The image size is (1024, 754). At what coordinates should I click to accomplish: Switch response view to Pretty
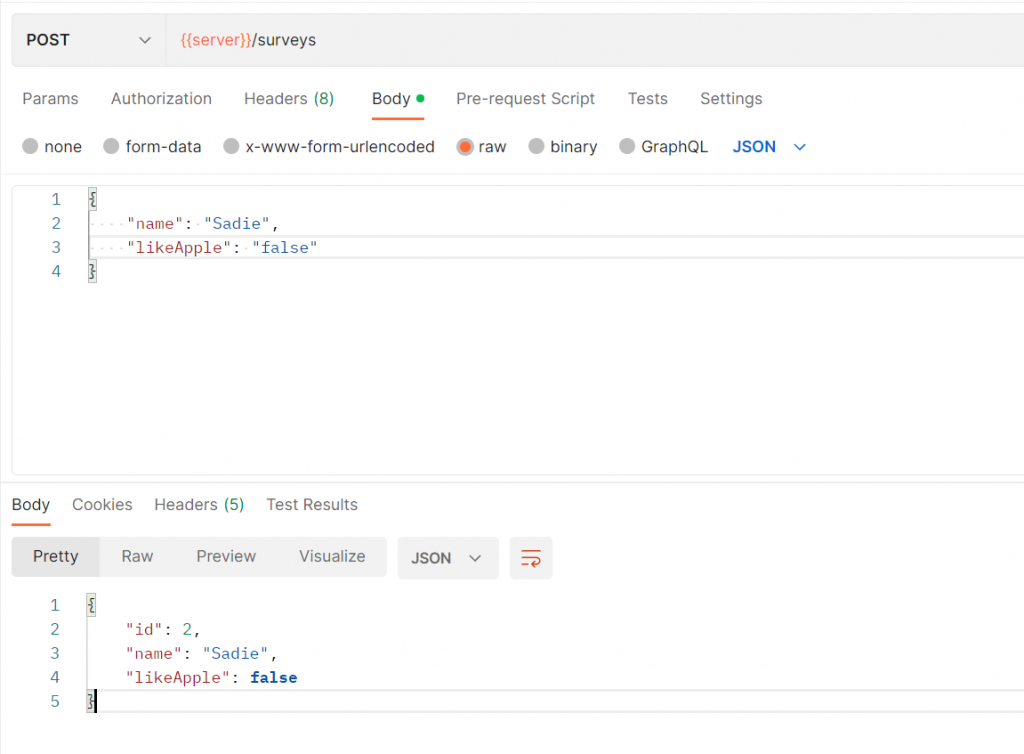[56, 557]
